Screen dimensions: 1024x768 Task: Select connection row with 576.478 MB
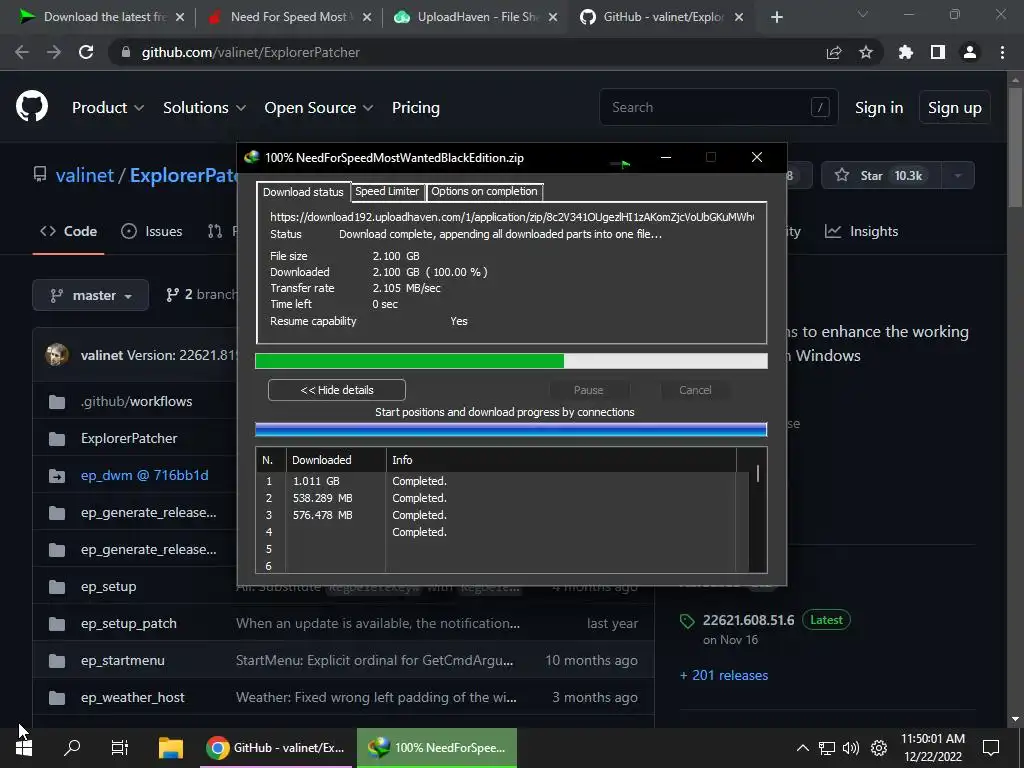tap(502, 515)
